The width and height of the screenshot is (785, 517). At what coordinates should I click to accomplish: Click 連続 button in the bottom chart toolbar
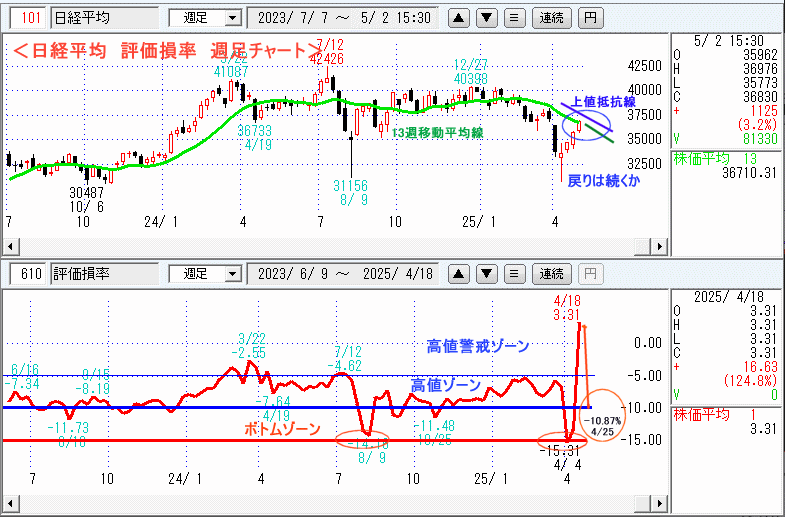pyautogui.click(x=552, y=274)
